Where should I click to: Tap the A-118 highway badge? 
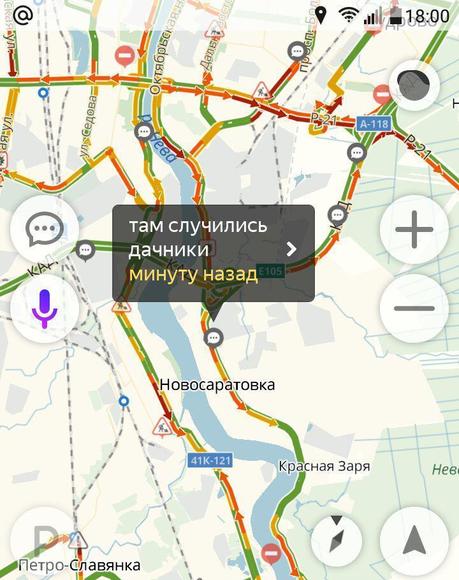[374, 124]
